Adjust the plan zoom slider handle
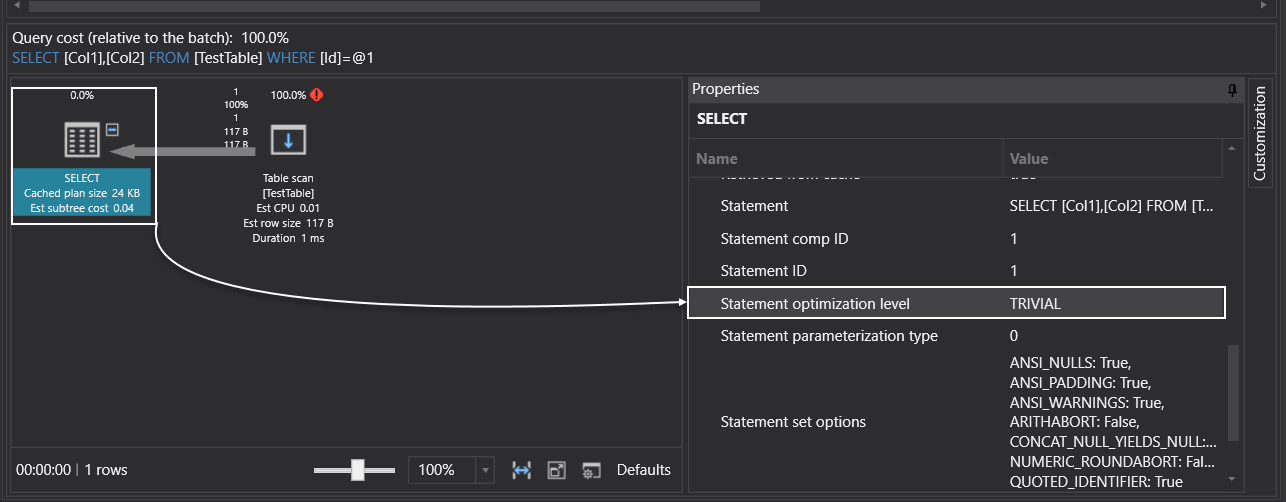 (357, 470)
